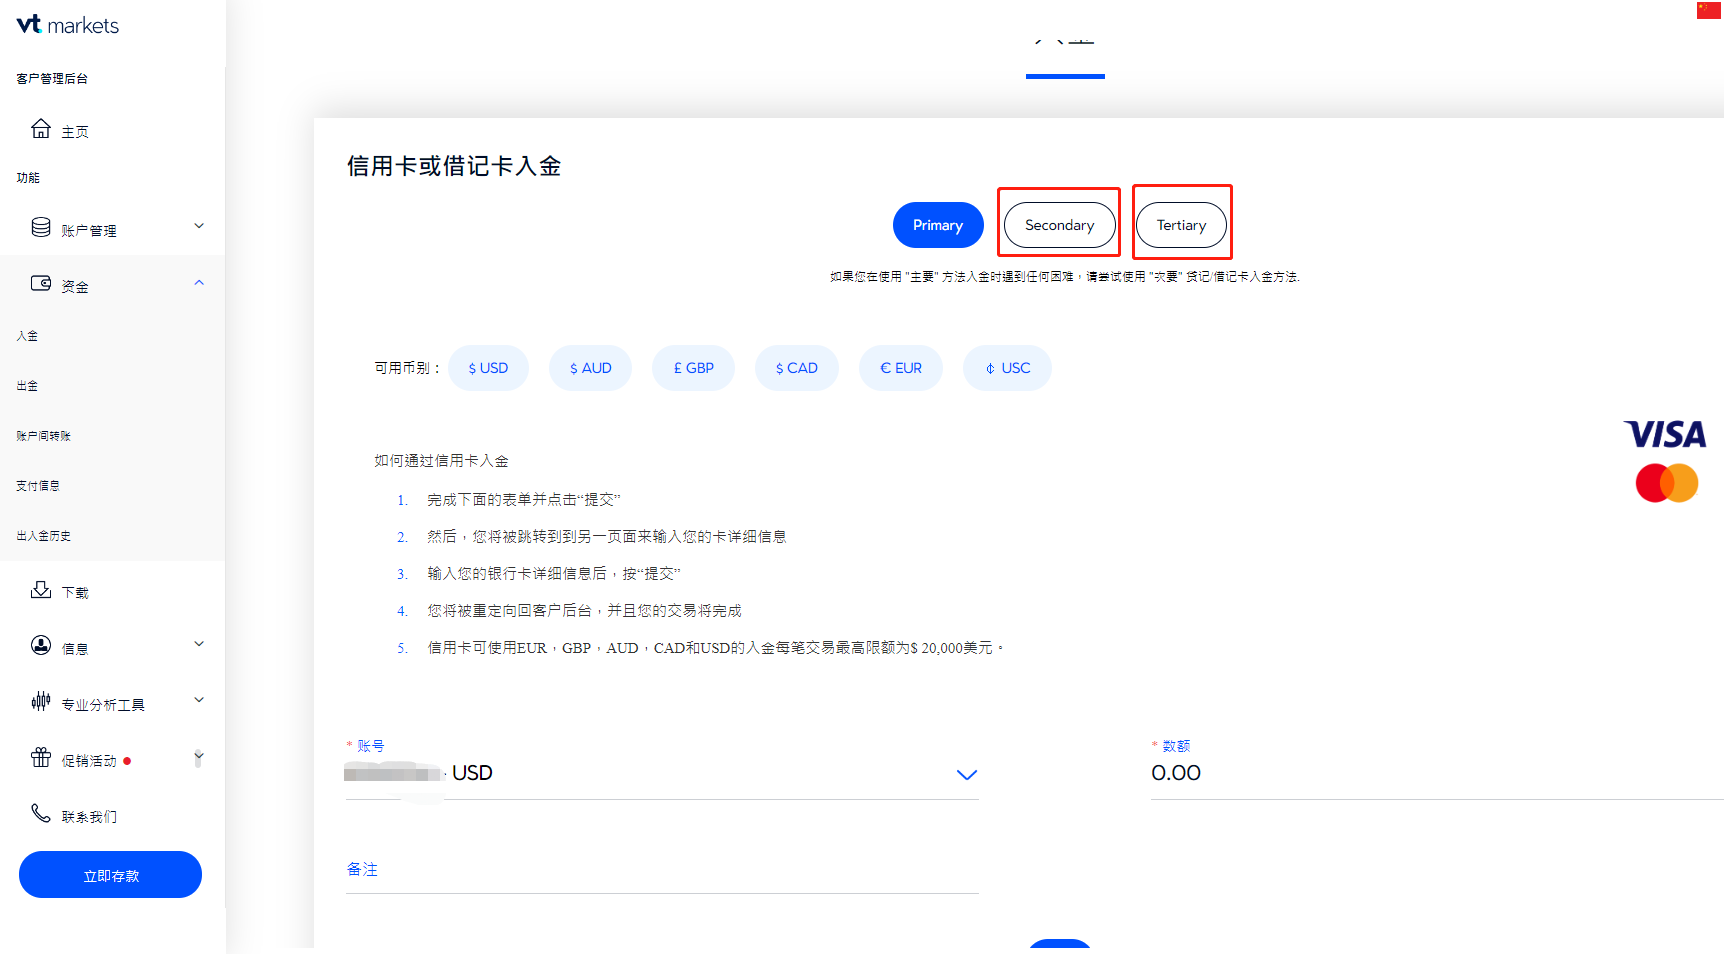Click the download tray icon
1724x954 pixels.
[41, 590]
